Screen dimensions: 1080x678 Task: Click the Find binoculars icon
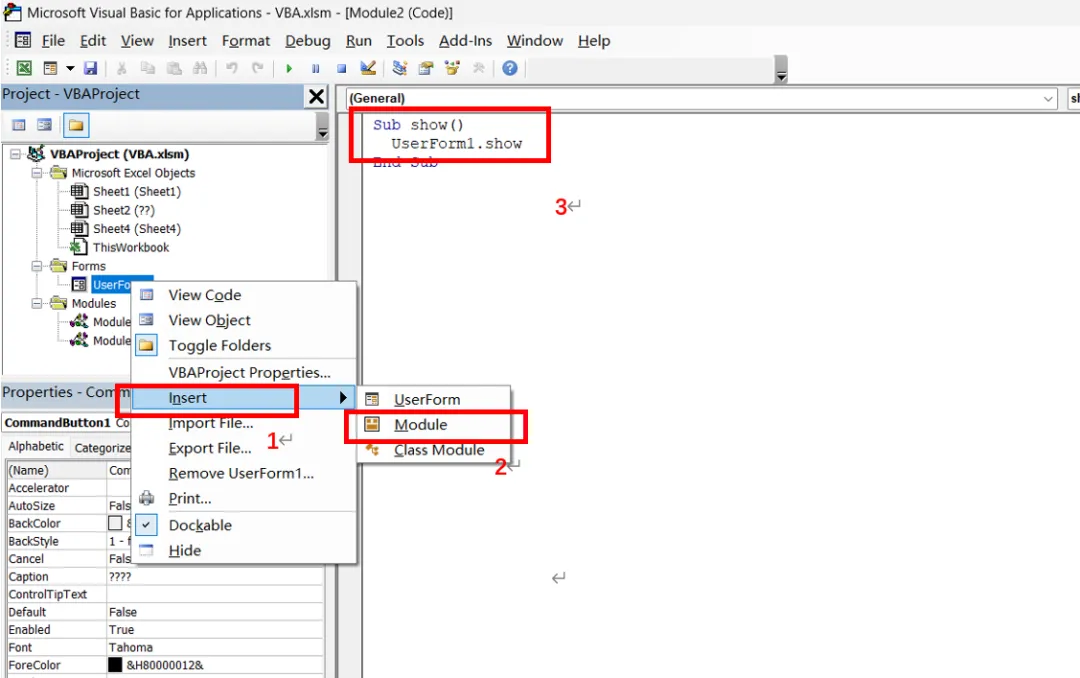click(x=200, y=68)
